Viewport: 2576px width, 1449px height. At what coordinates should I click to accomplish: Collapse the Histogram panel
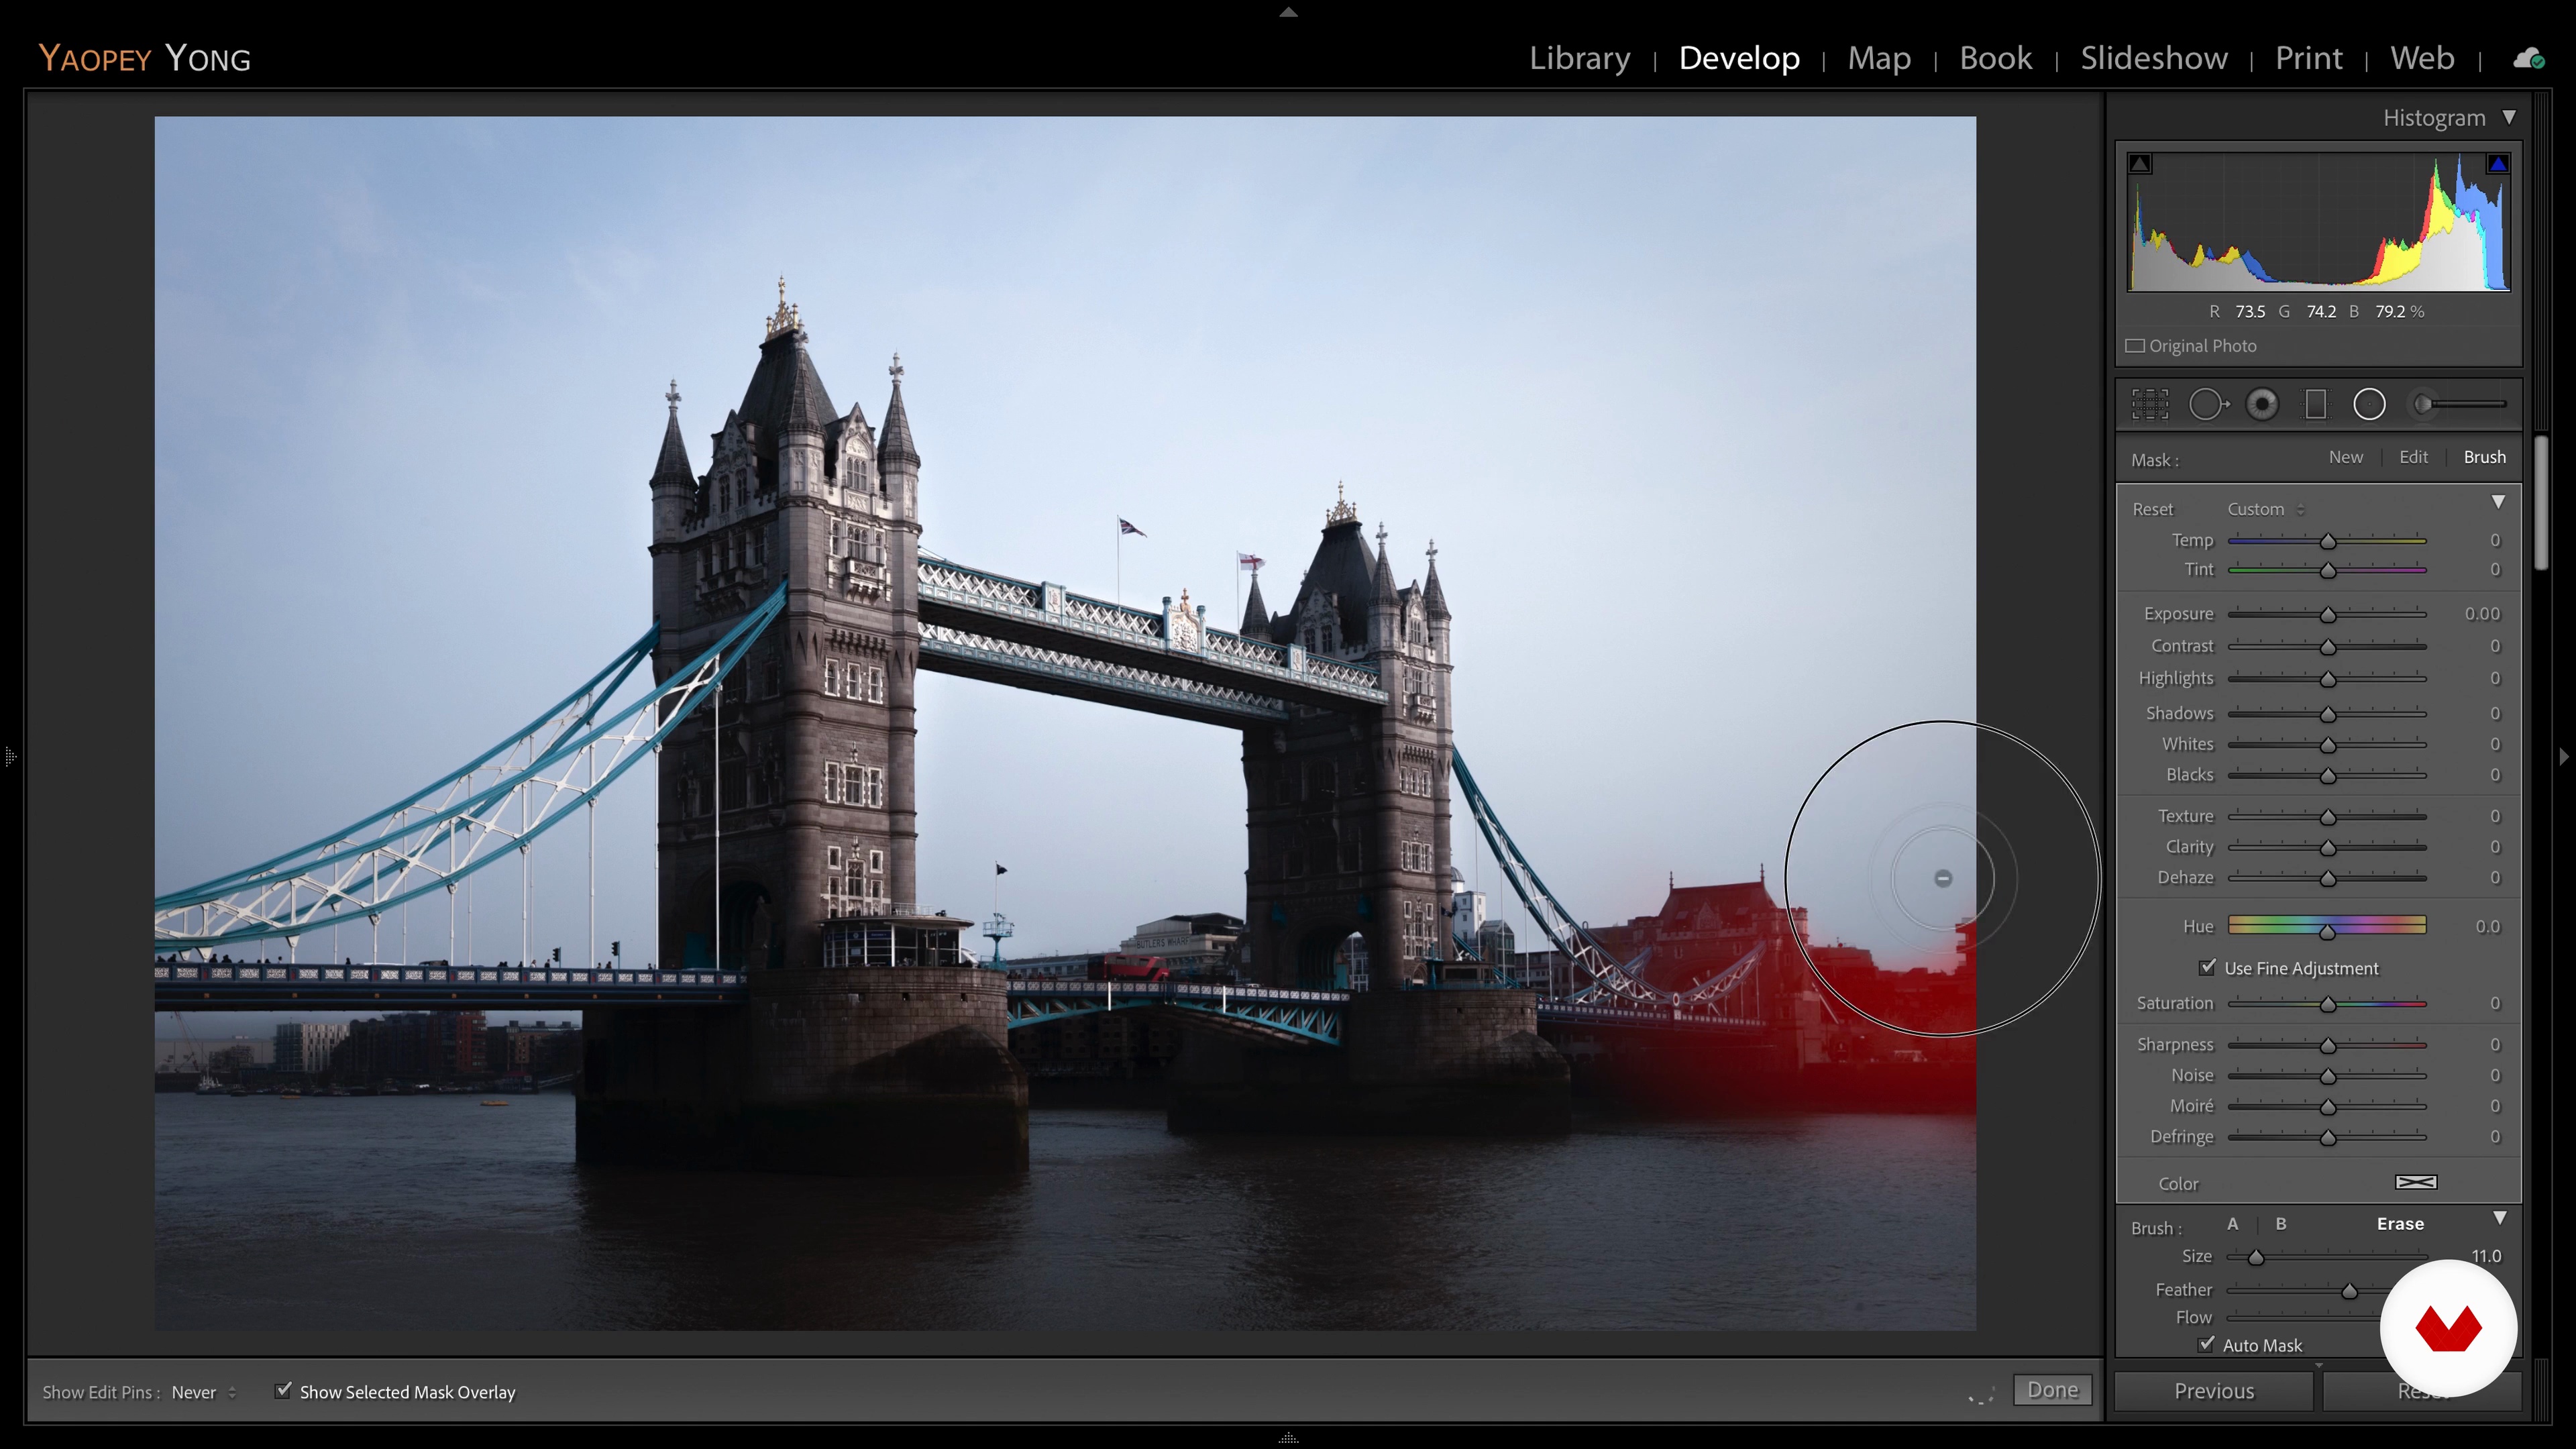pyautogui.click(x=2509, y=117)
